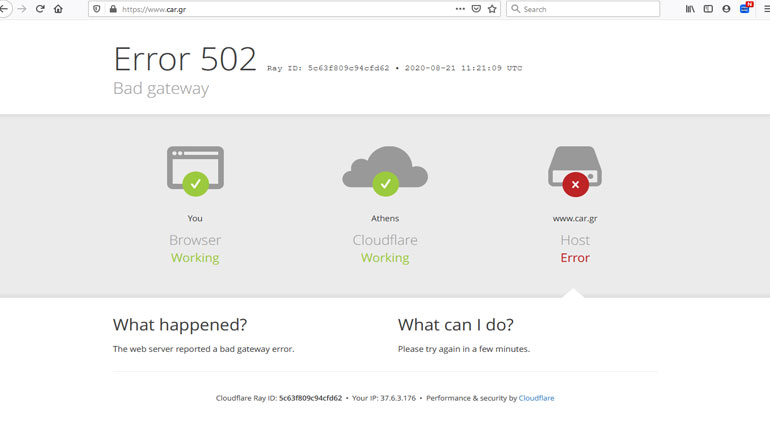The height and width of the screenshot is (433, 770).
Task: Save page to Pocket
Action: 476,9
